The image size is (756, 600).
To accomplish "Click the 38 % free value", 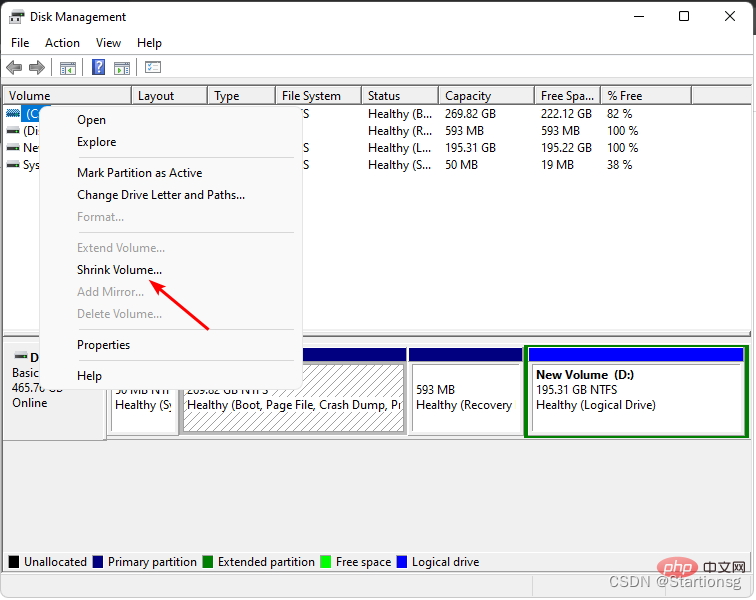I will tap(619, 165).
